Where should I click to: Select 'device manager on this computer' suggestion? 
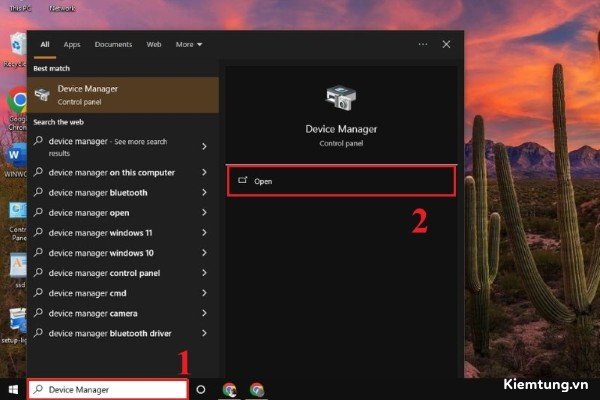click(x=123, y=172)
